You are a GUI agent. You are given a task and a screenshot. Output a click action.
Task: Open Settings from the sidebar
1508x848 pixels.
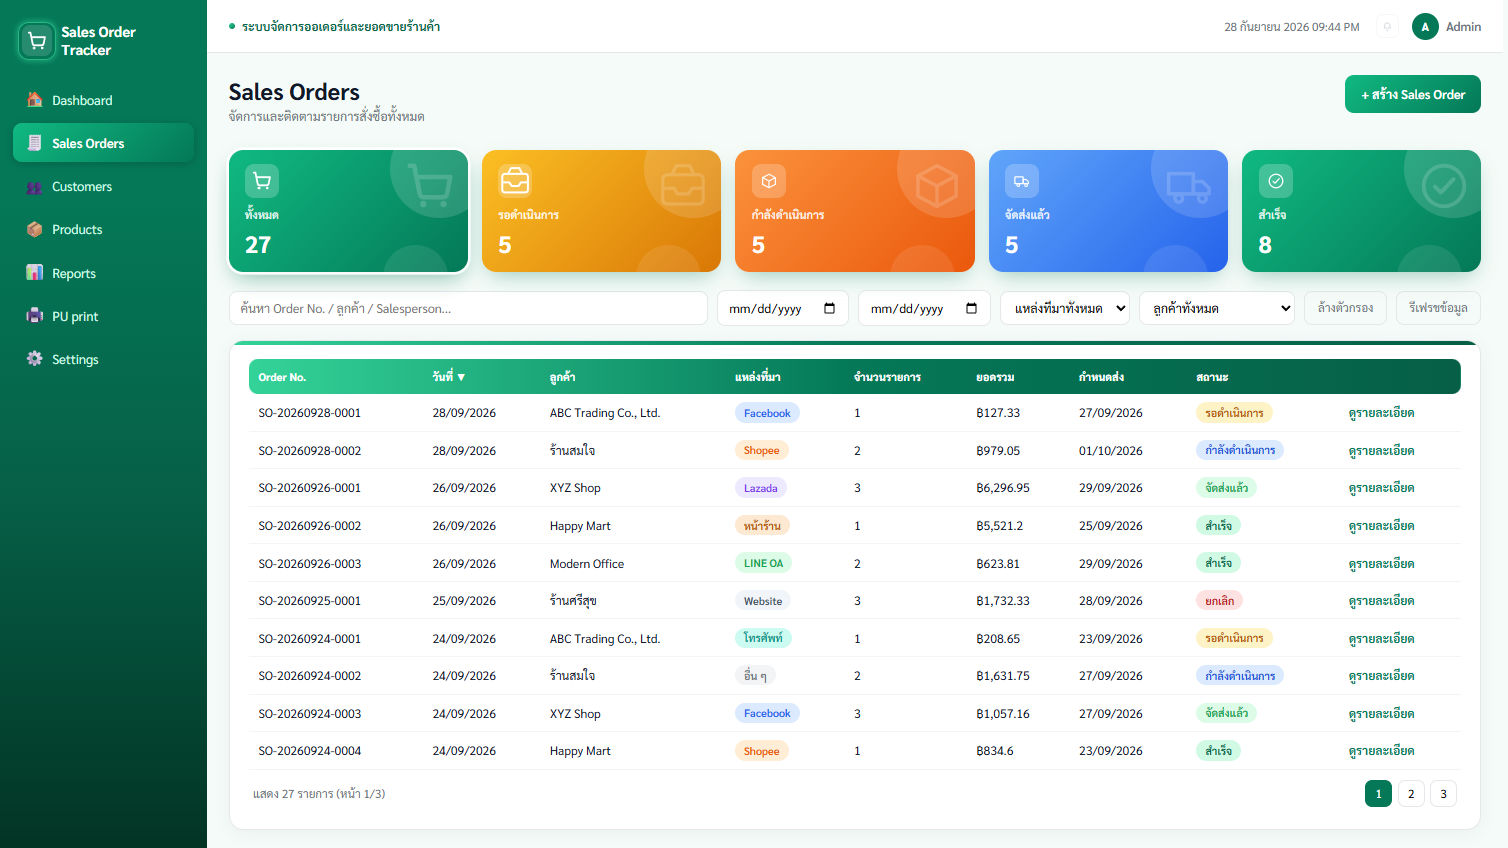point(103,359)
